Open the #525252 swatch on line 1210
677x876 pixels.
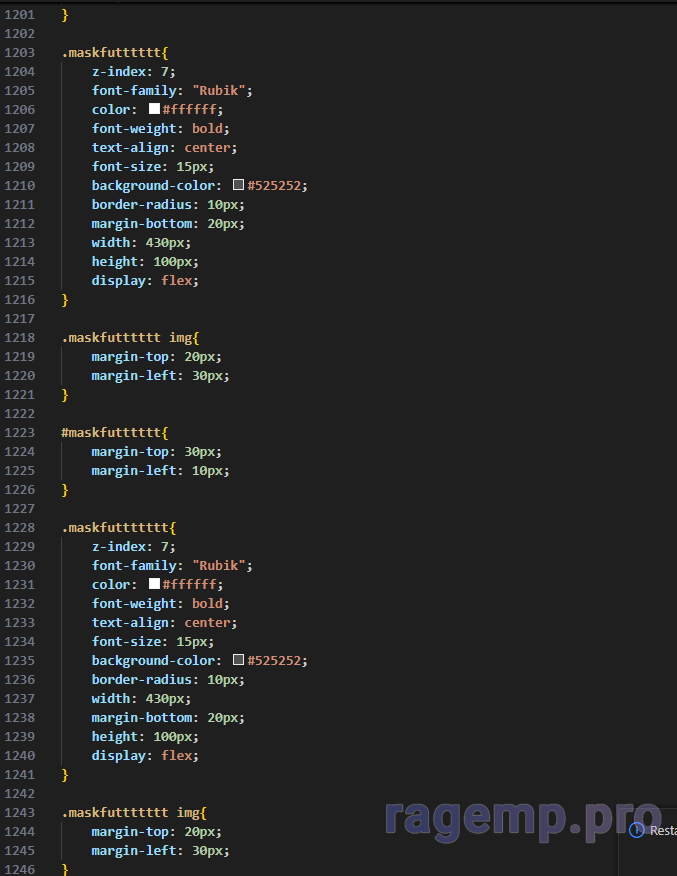[x=238, y=185]
